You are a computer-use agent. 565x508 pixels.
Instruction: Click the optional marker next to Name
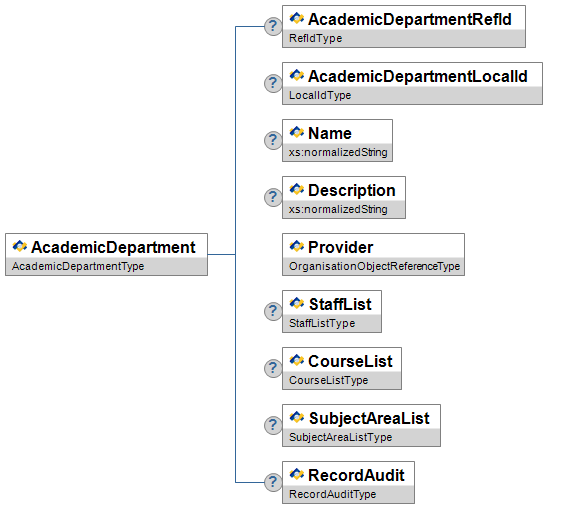click(x=273, y=140)
